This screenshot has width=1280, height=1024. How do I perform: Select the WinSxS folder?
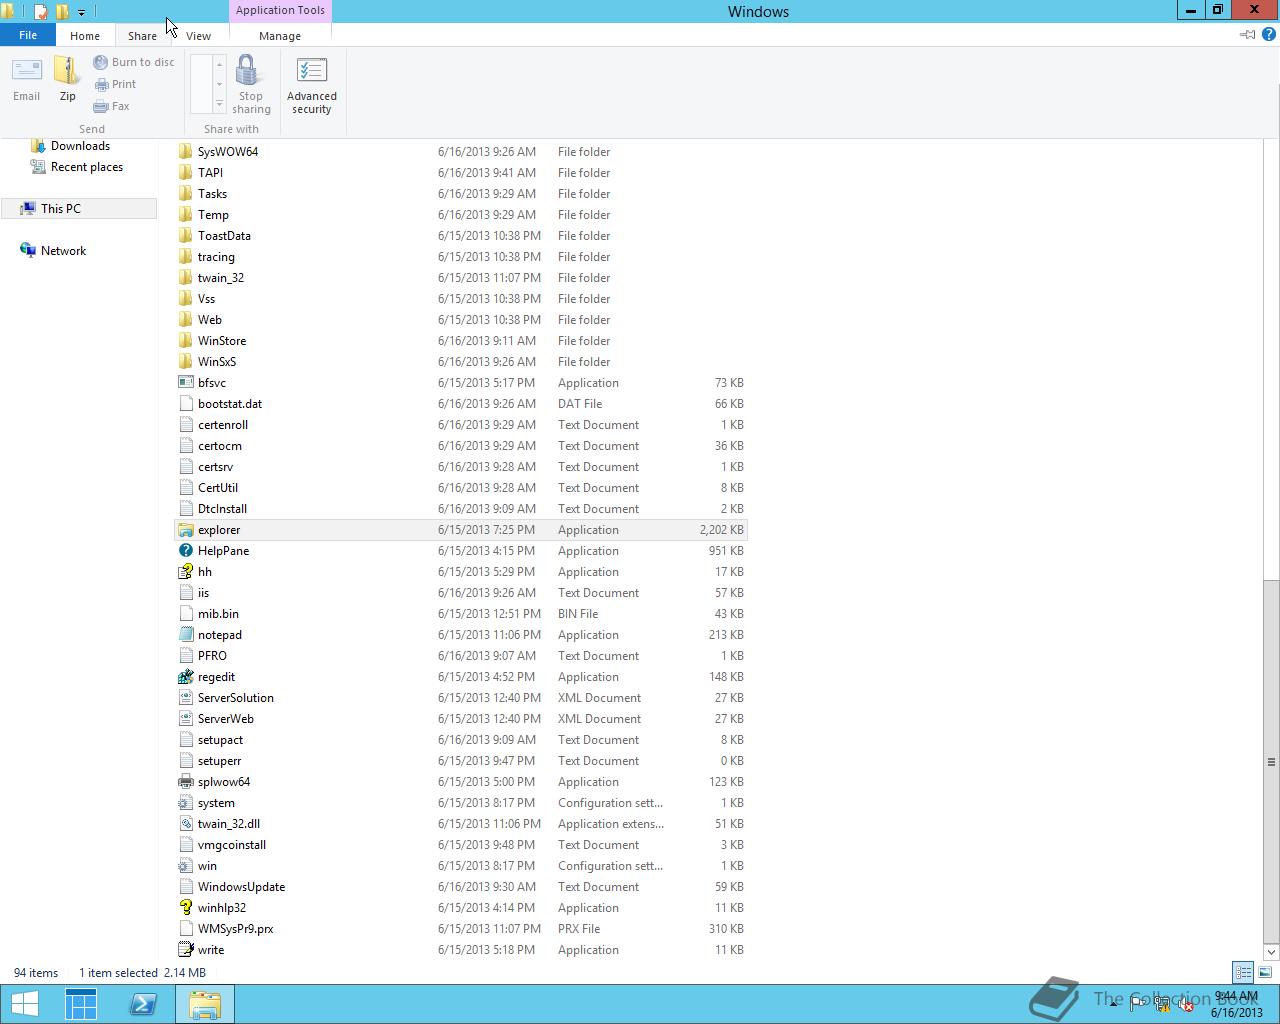click(461, 362)
